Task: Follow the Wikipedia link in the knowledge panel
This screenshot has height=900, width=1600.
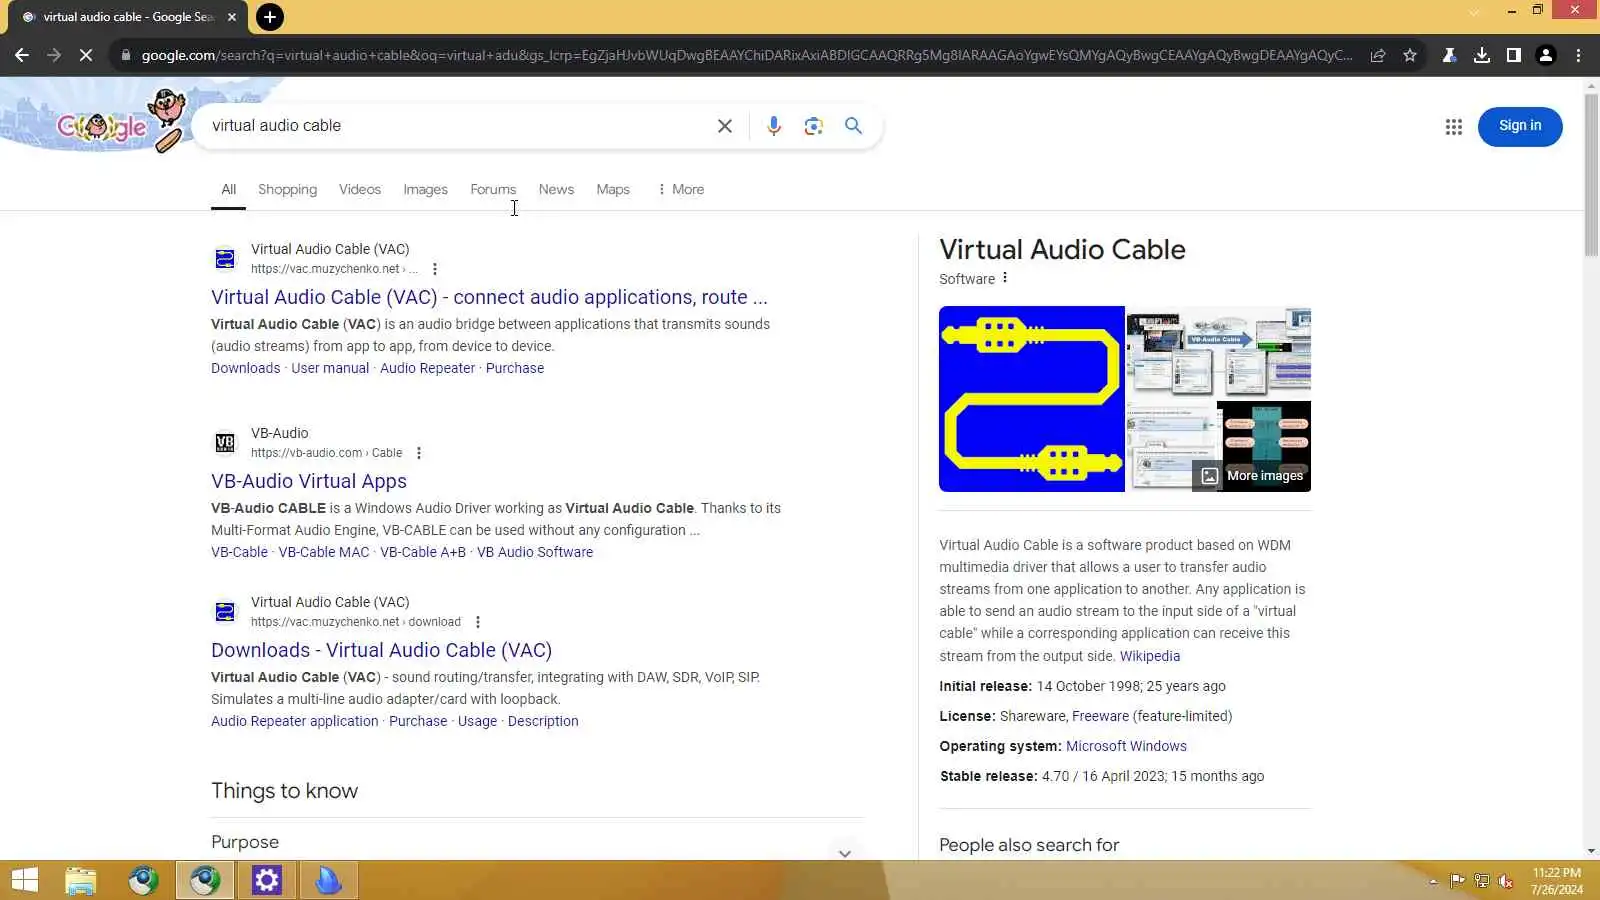Action: [1150, 656]
